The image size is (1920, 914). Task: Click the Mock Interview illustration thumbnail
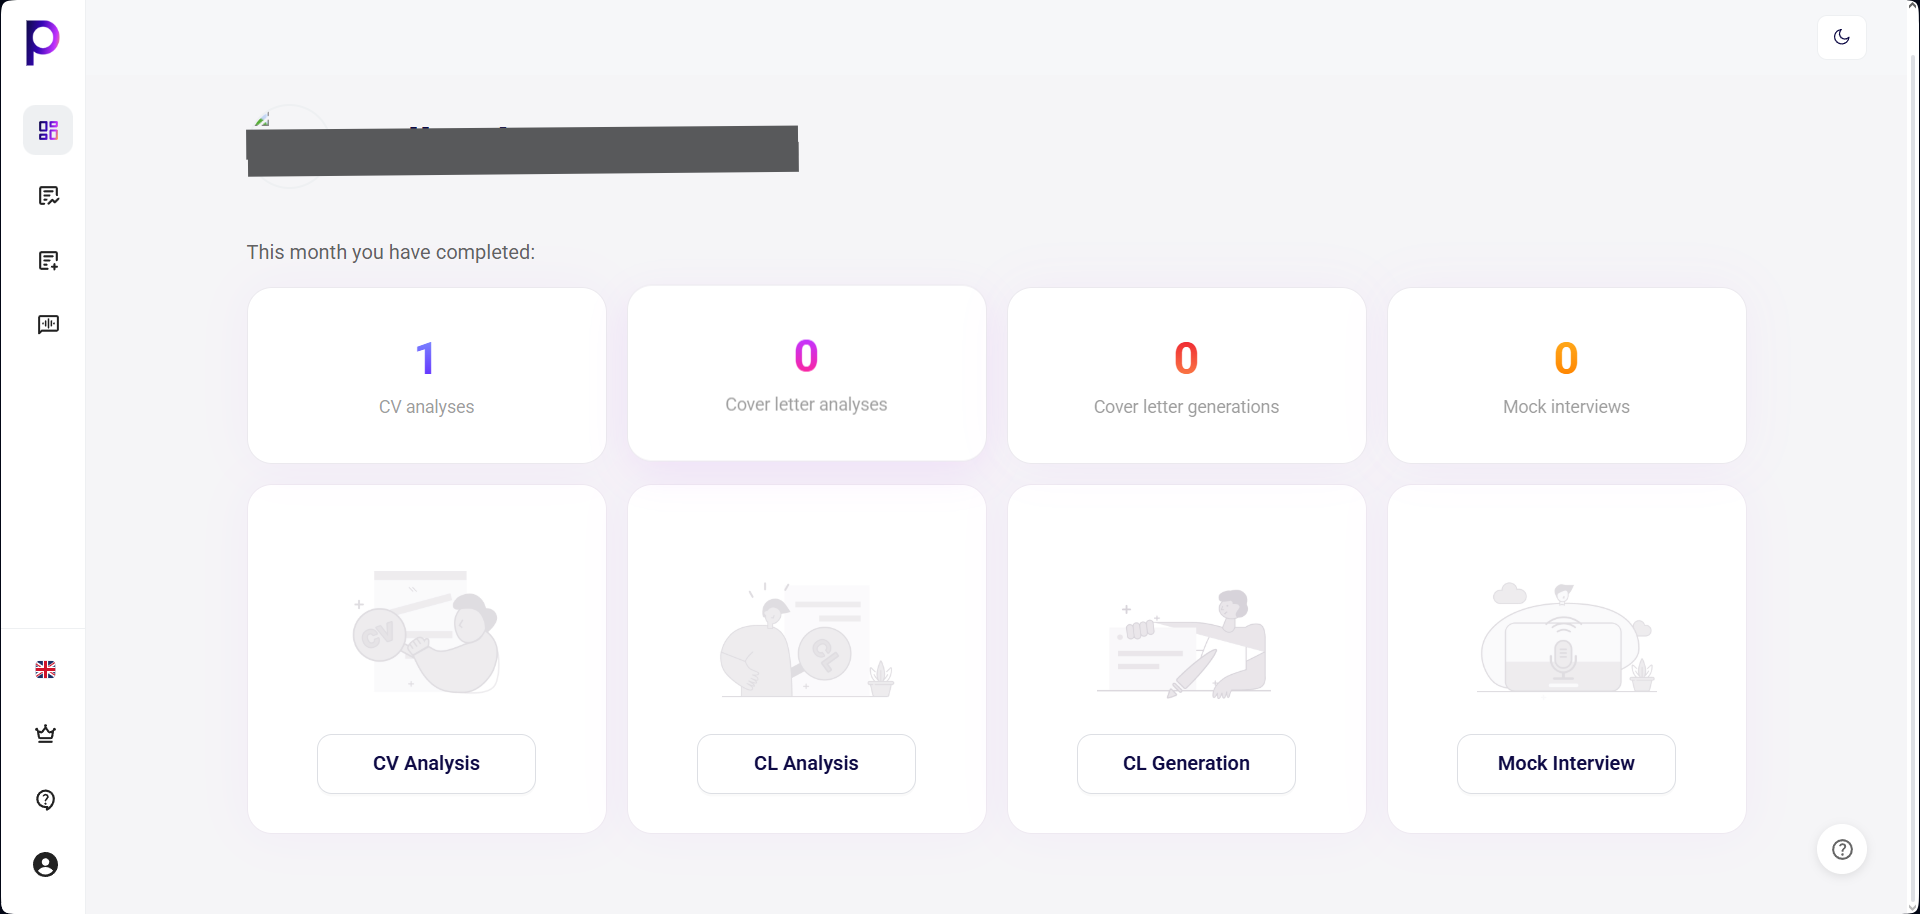tap(1565, 638)
